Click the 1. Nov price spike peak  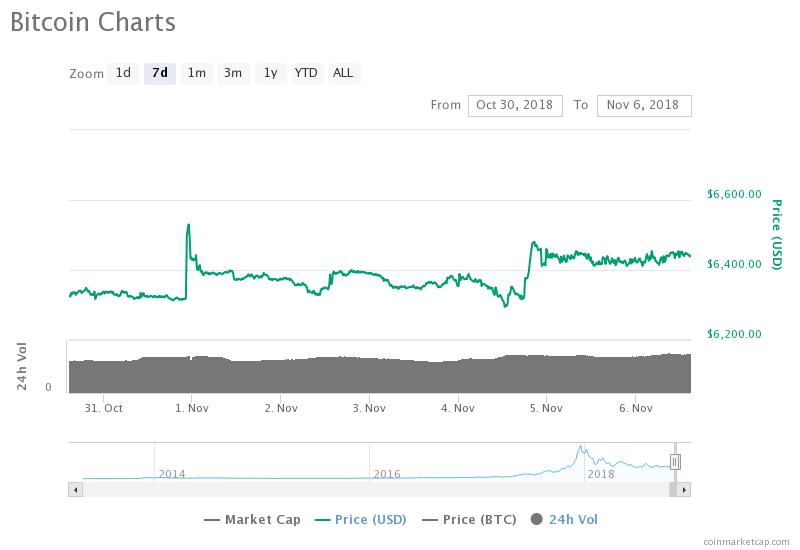(x=188, y=225)
